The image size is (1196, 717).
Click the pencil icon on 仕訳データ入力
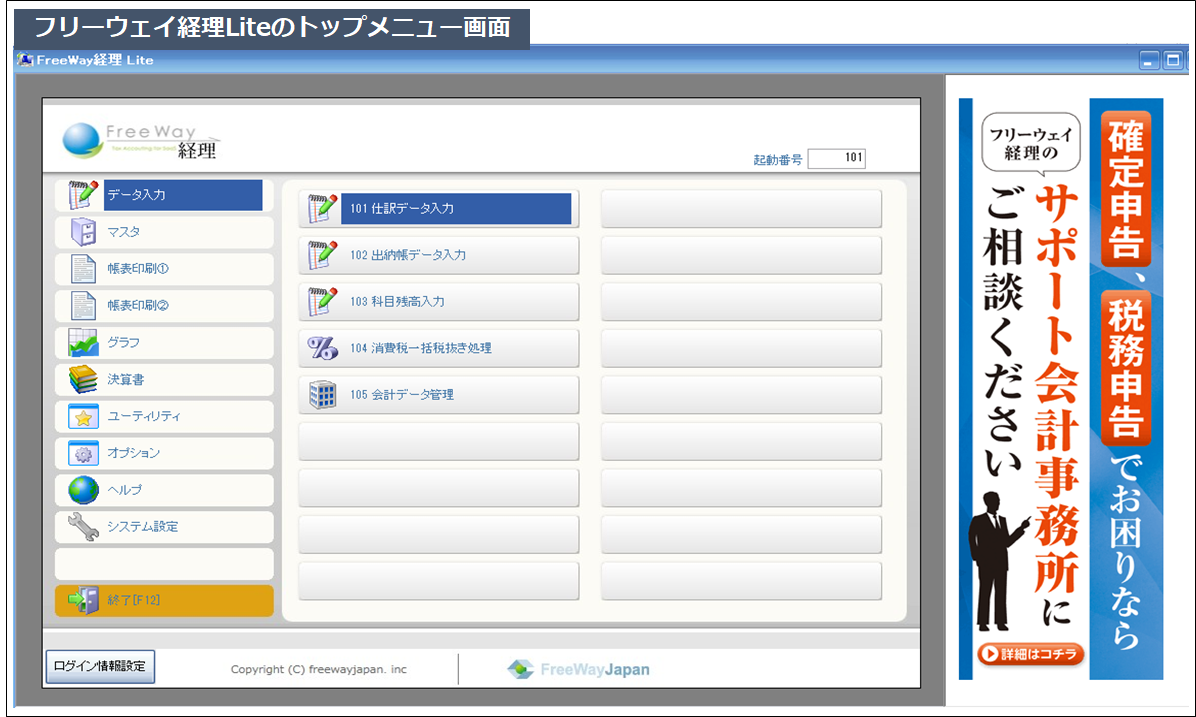321,208
